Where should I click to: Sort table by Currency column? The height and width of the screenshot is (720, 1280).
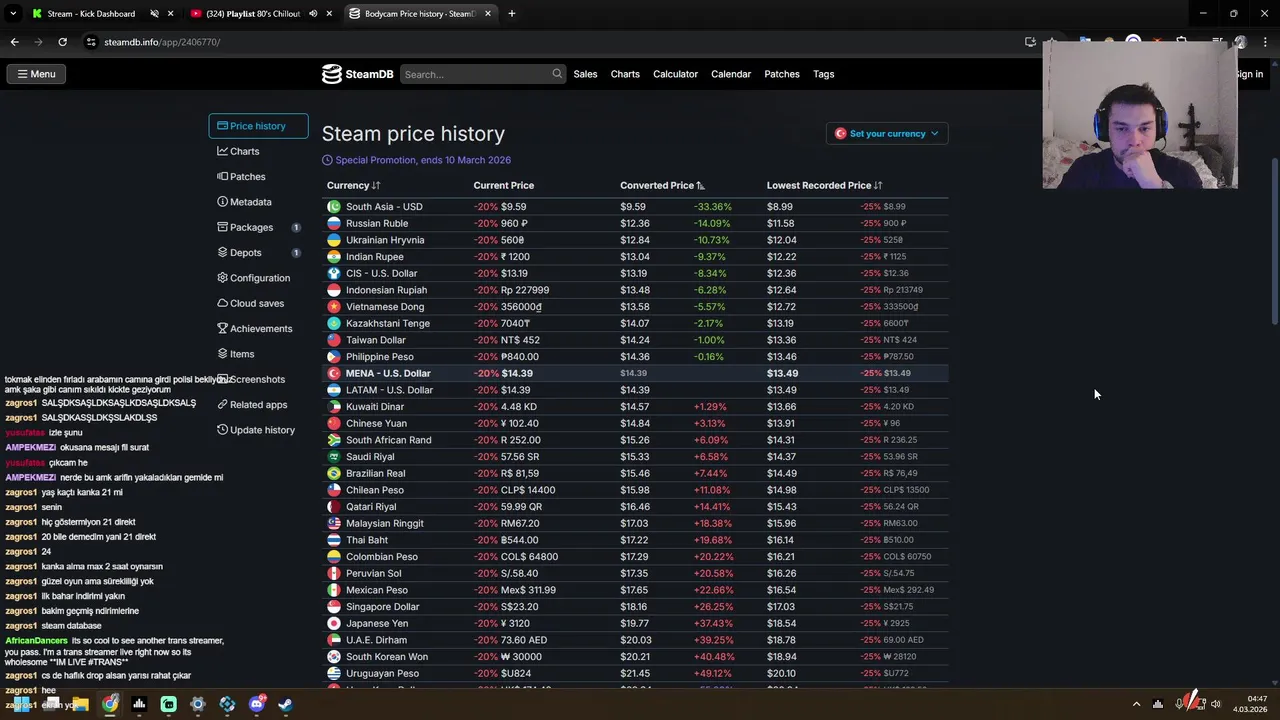[x=353, y=185]
